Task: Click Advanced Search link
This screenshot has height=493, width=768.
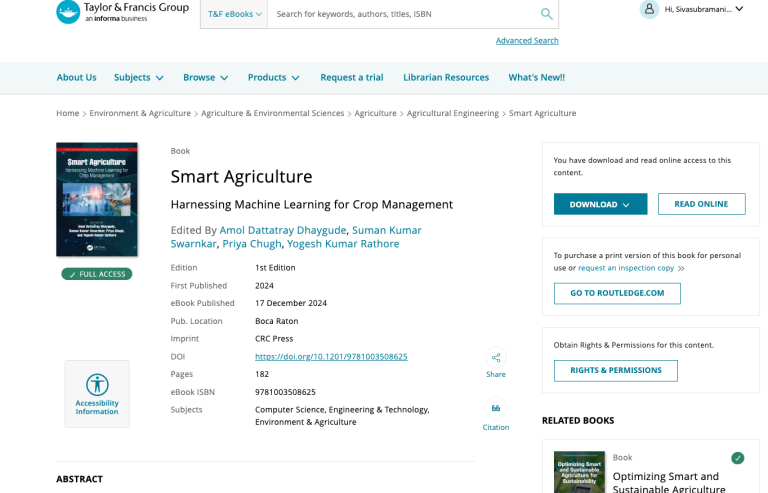Action: click(x=527, y=41)
